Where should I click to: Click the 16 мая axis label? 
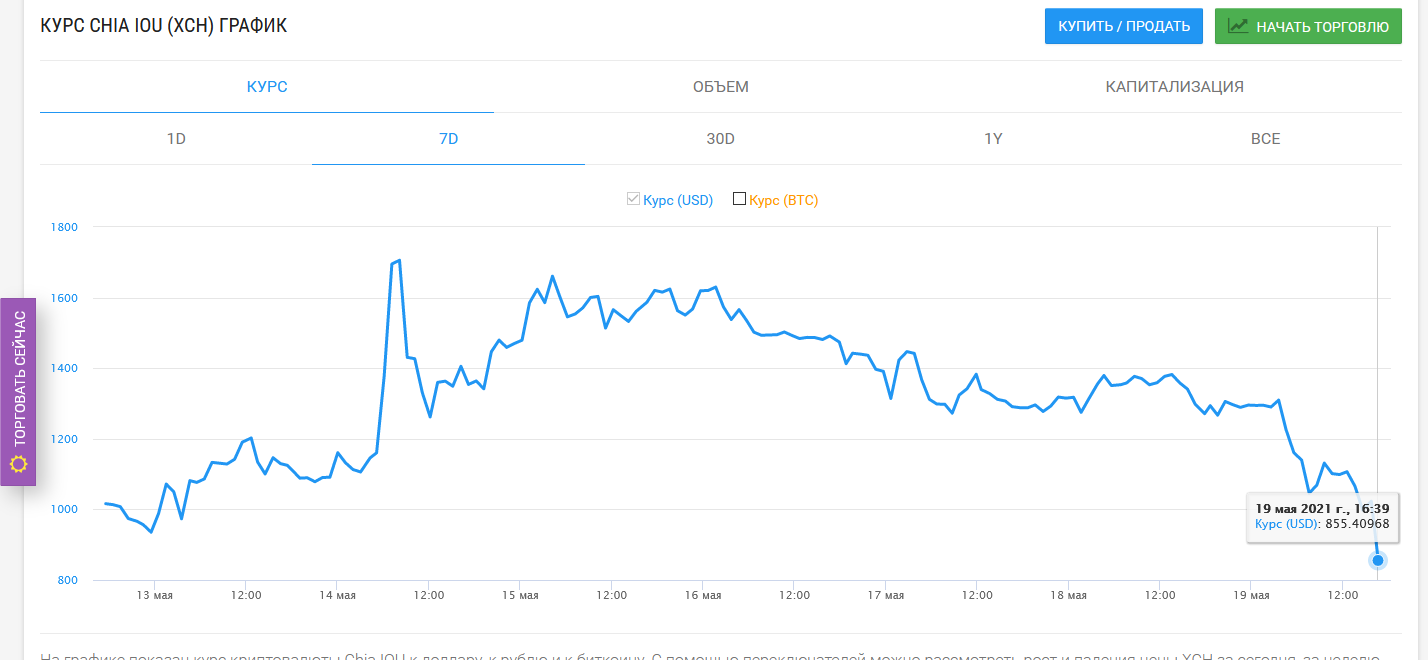pyautogui.click(x=703, y=595)
